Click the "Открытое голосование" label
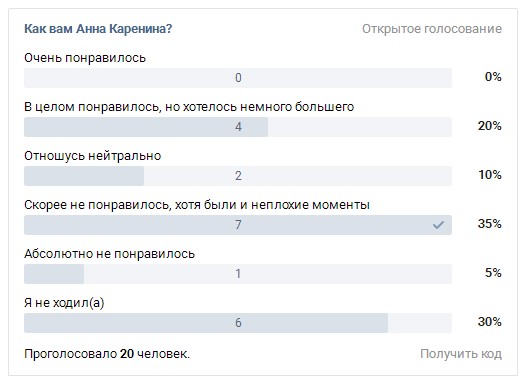The image size is (526, 383). coord(432,29)
